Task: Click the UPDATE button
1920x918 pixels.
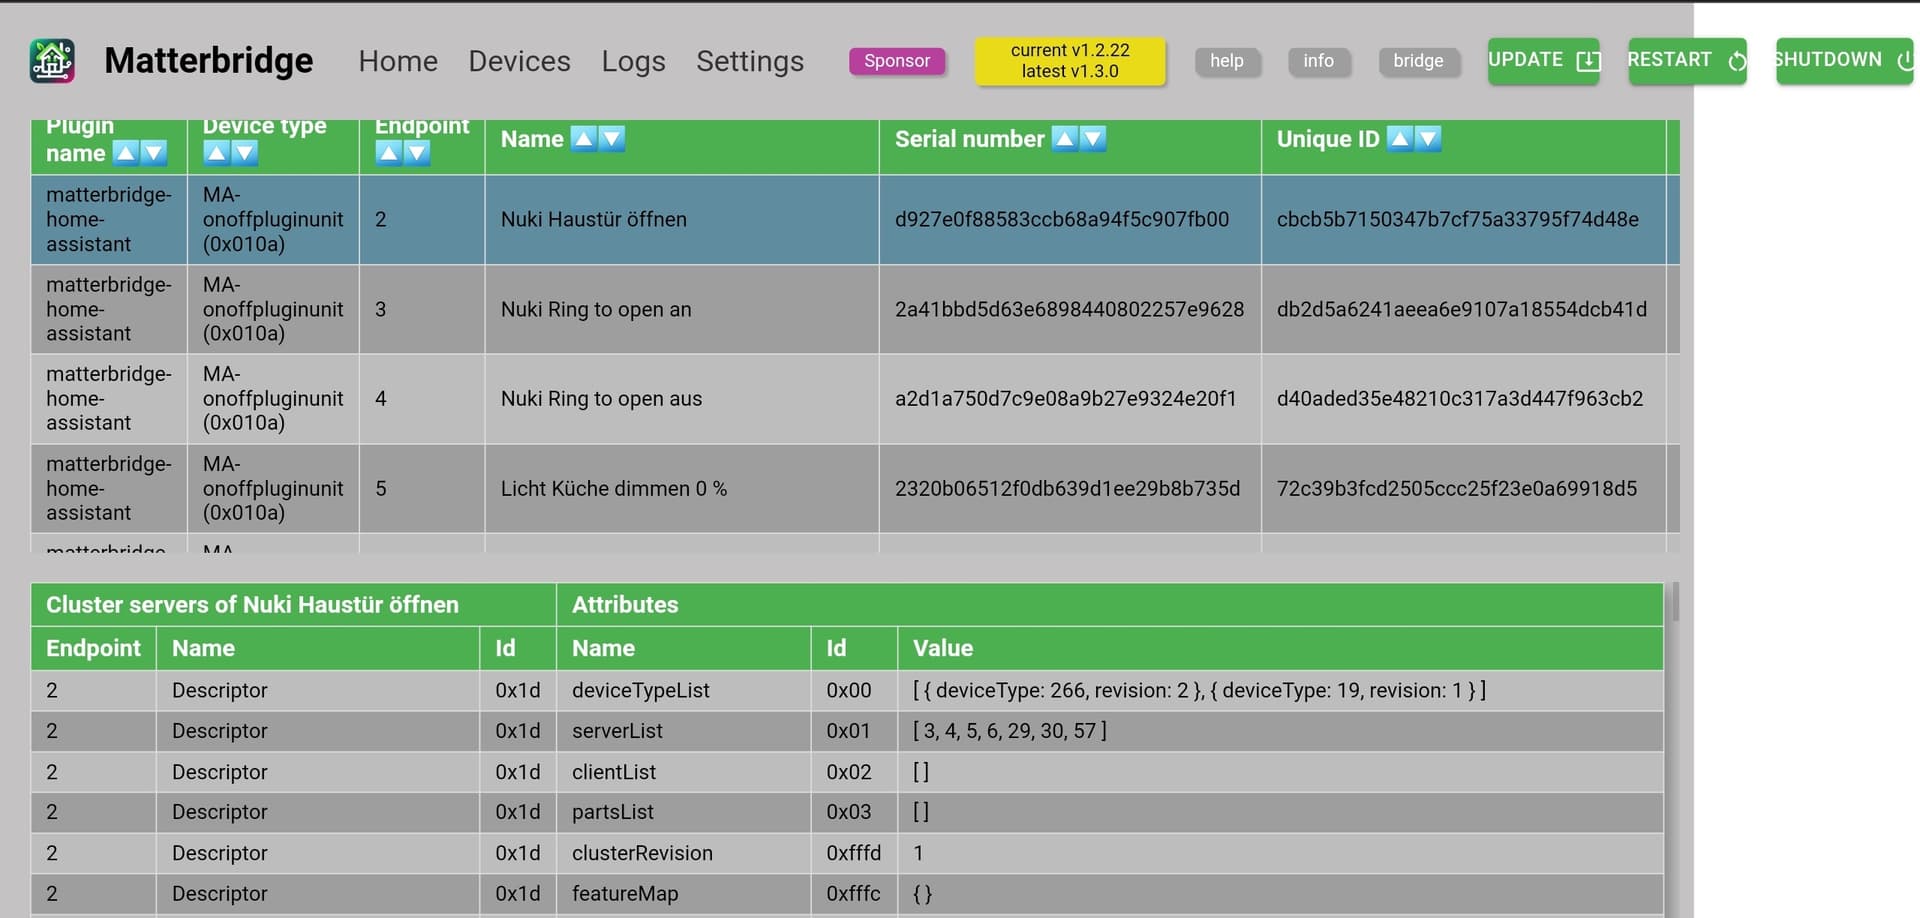Action: click(1543, 60)
